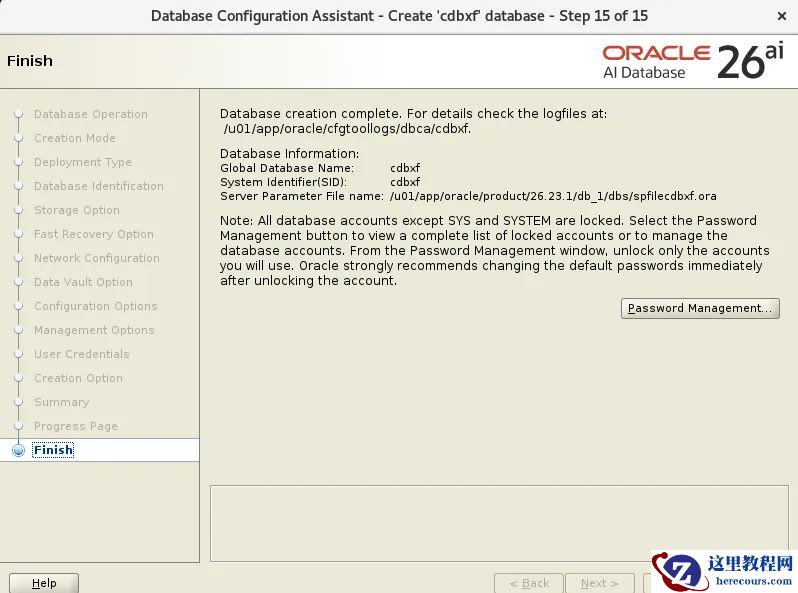Click the disabled Next button

coord(600,583)
